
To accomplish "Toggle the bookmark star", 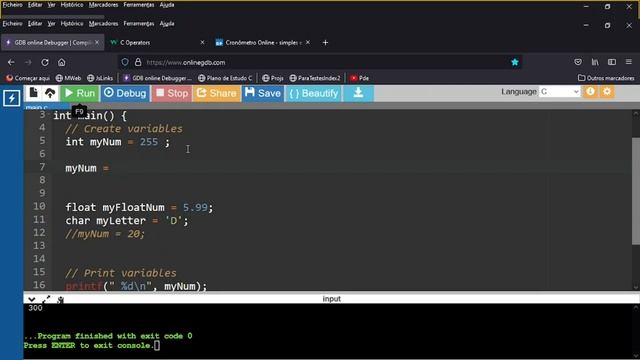I will point(515,62).
